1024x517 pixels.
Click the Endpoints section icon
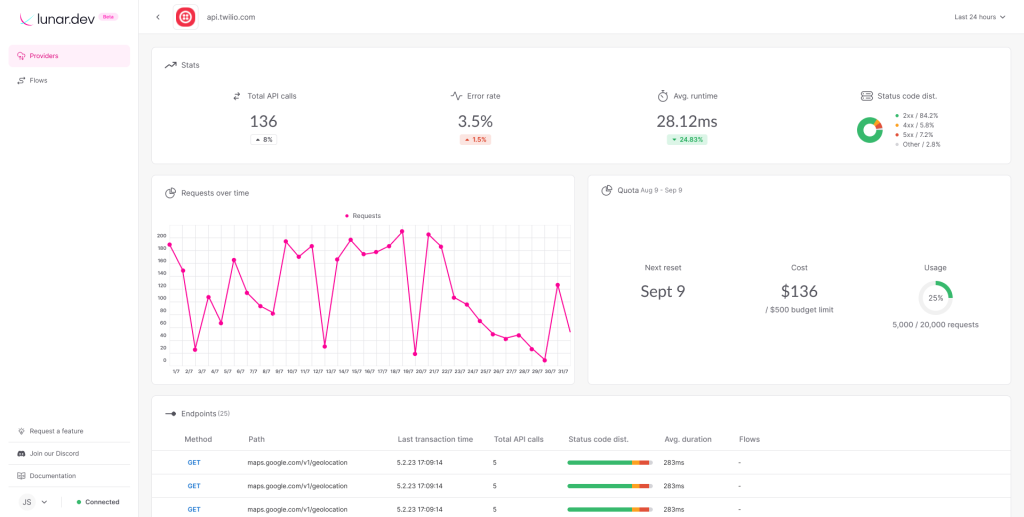[x=171, y=413]
